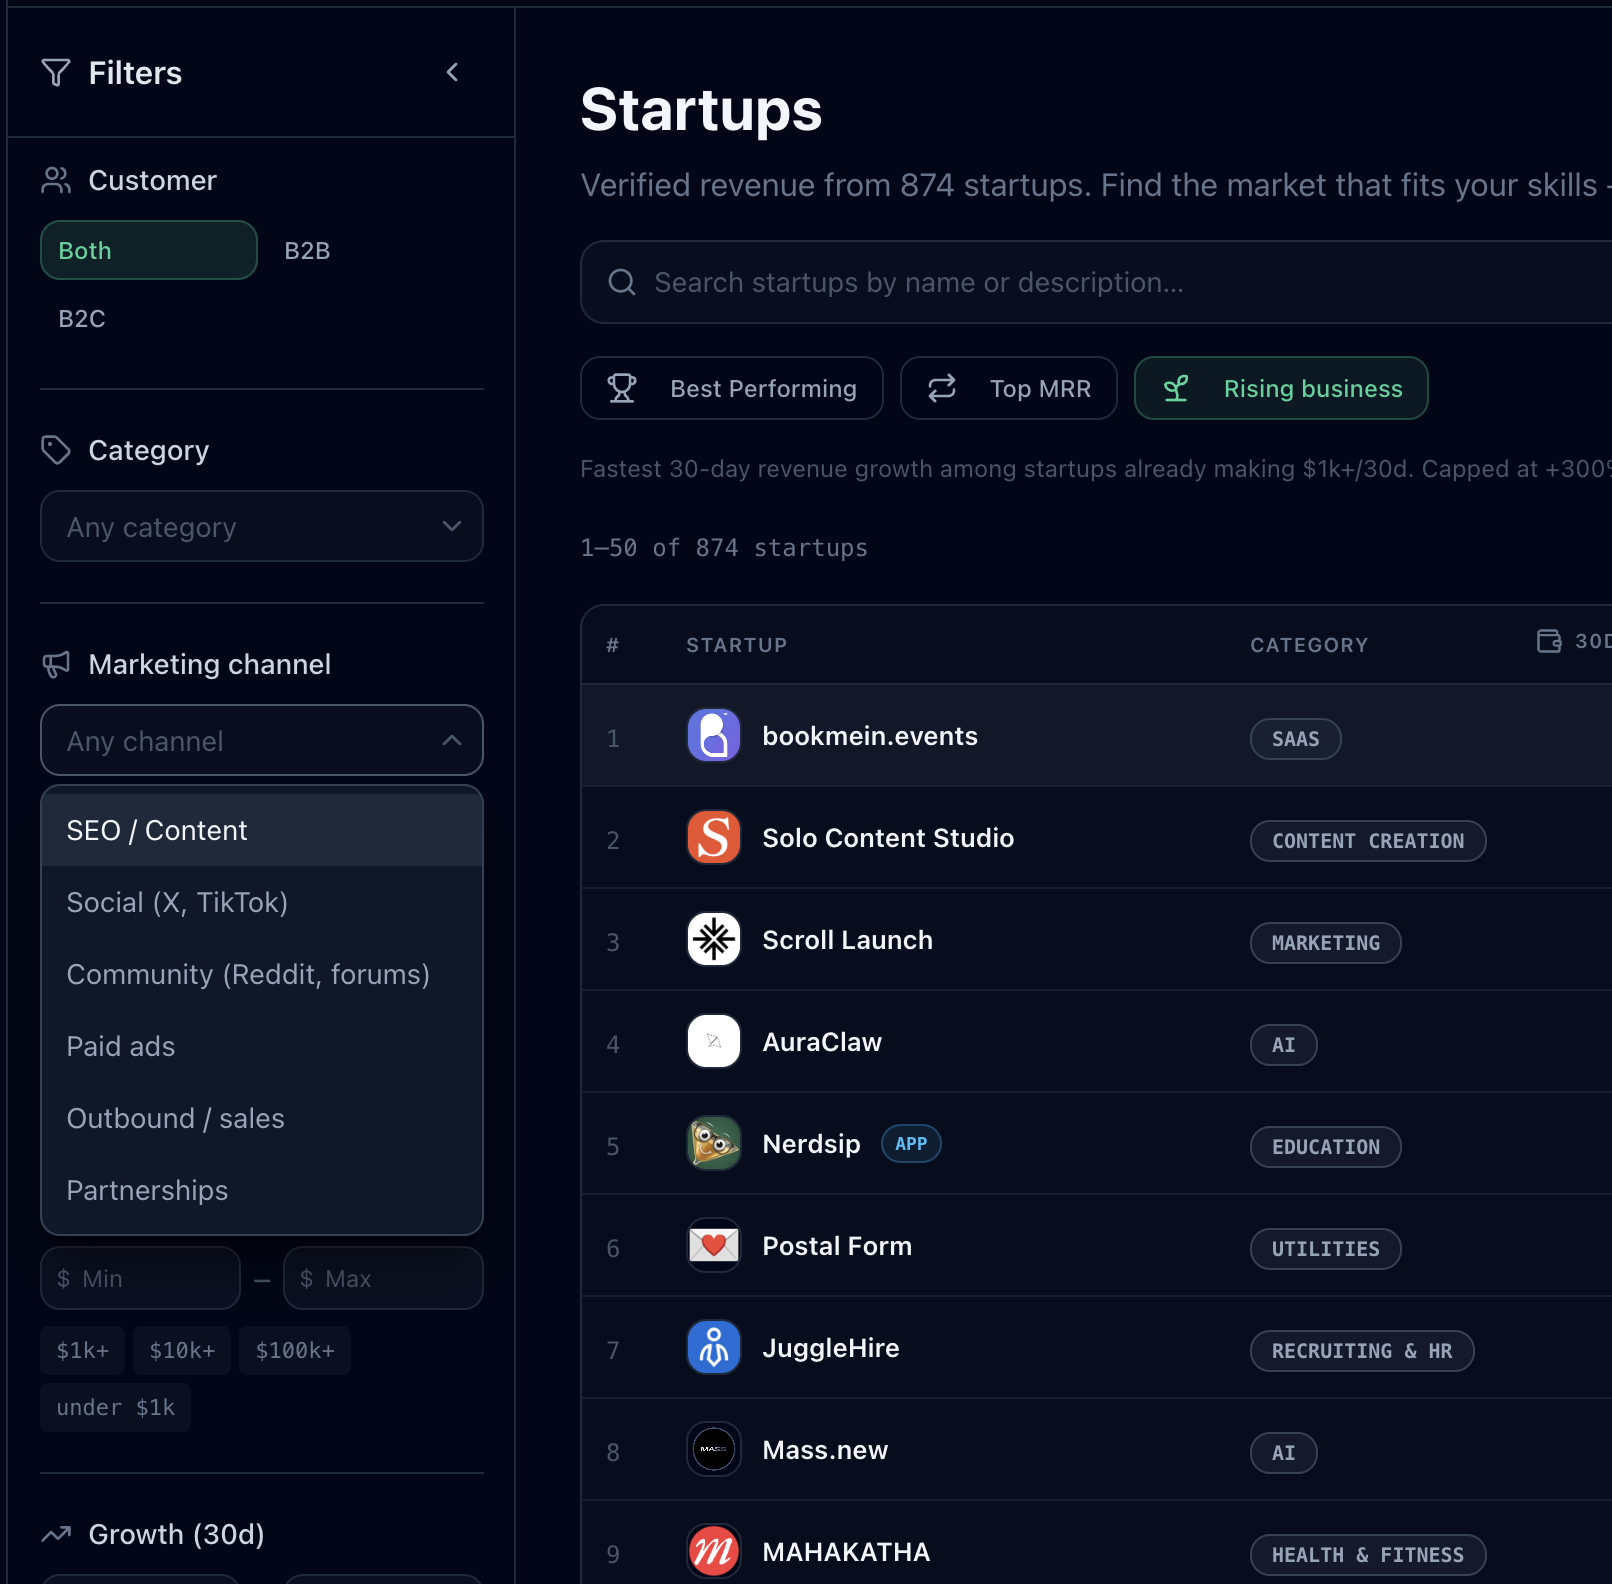Select SEO / Content channel option
The height and width of the screenshot is (1584, 1612).
click(262, 830)
